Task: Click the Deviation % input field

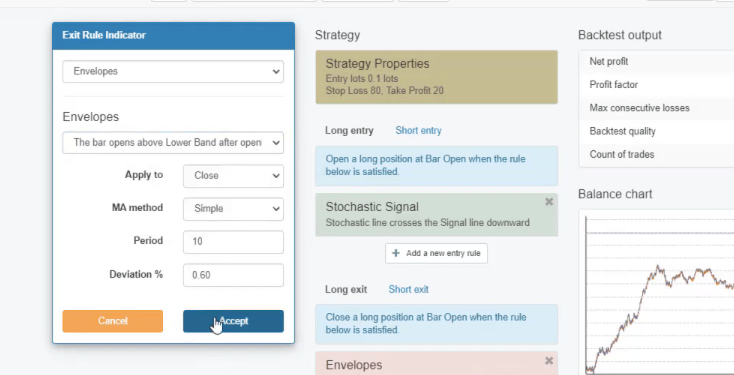Action: click(x=233, y=275)
